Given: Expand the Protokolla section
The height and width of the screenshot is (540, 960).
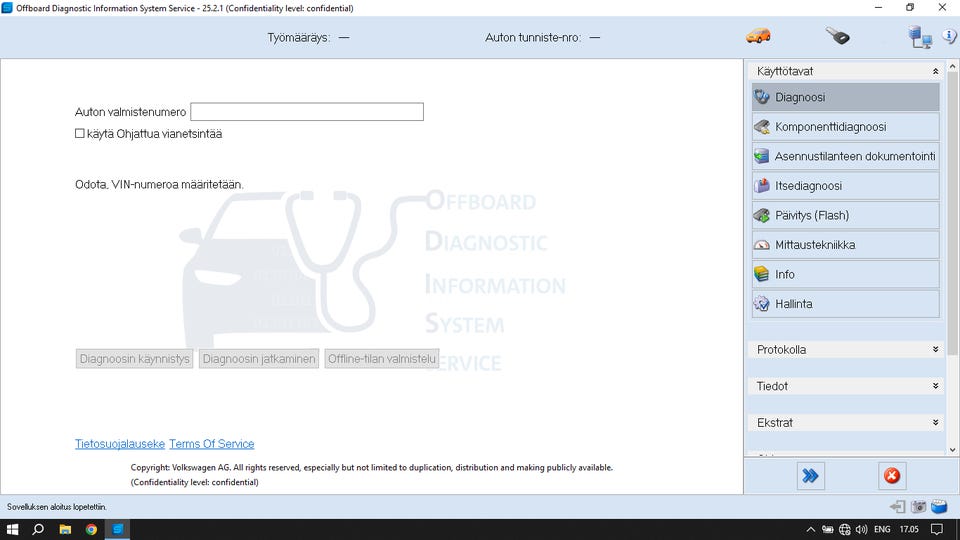Looking at the screenshot, I should pos(935,350).
